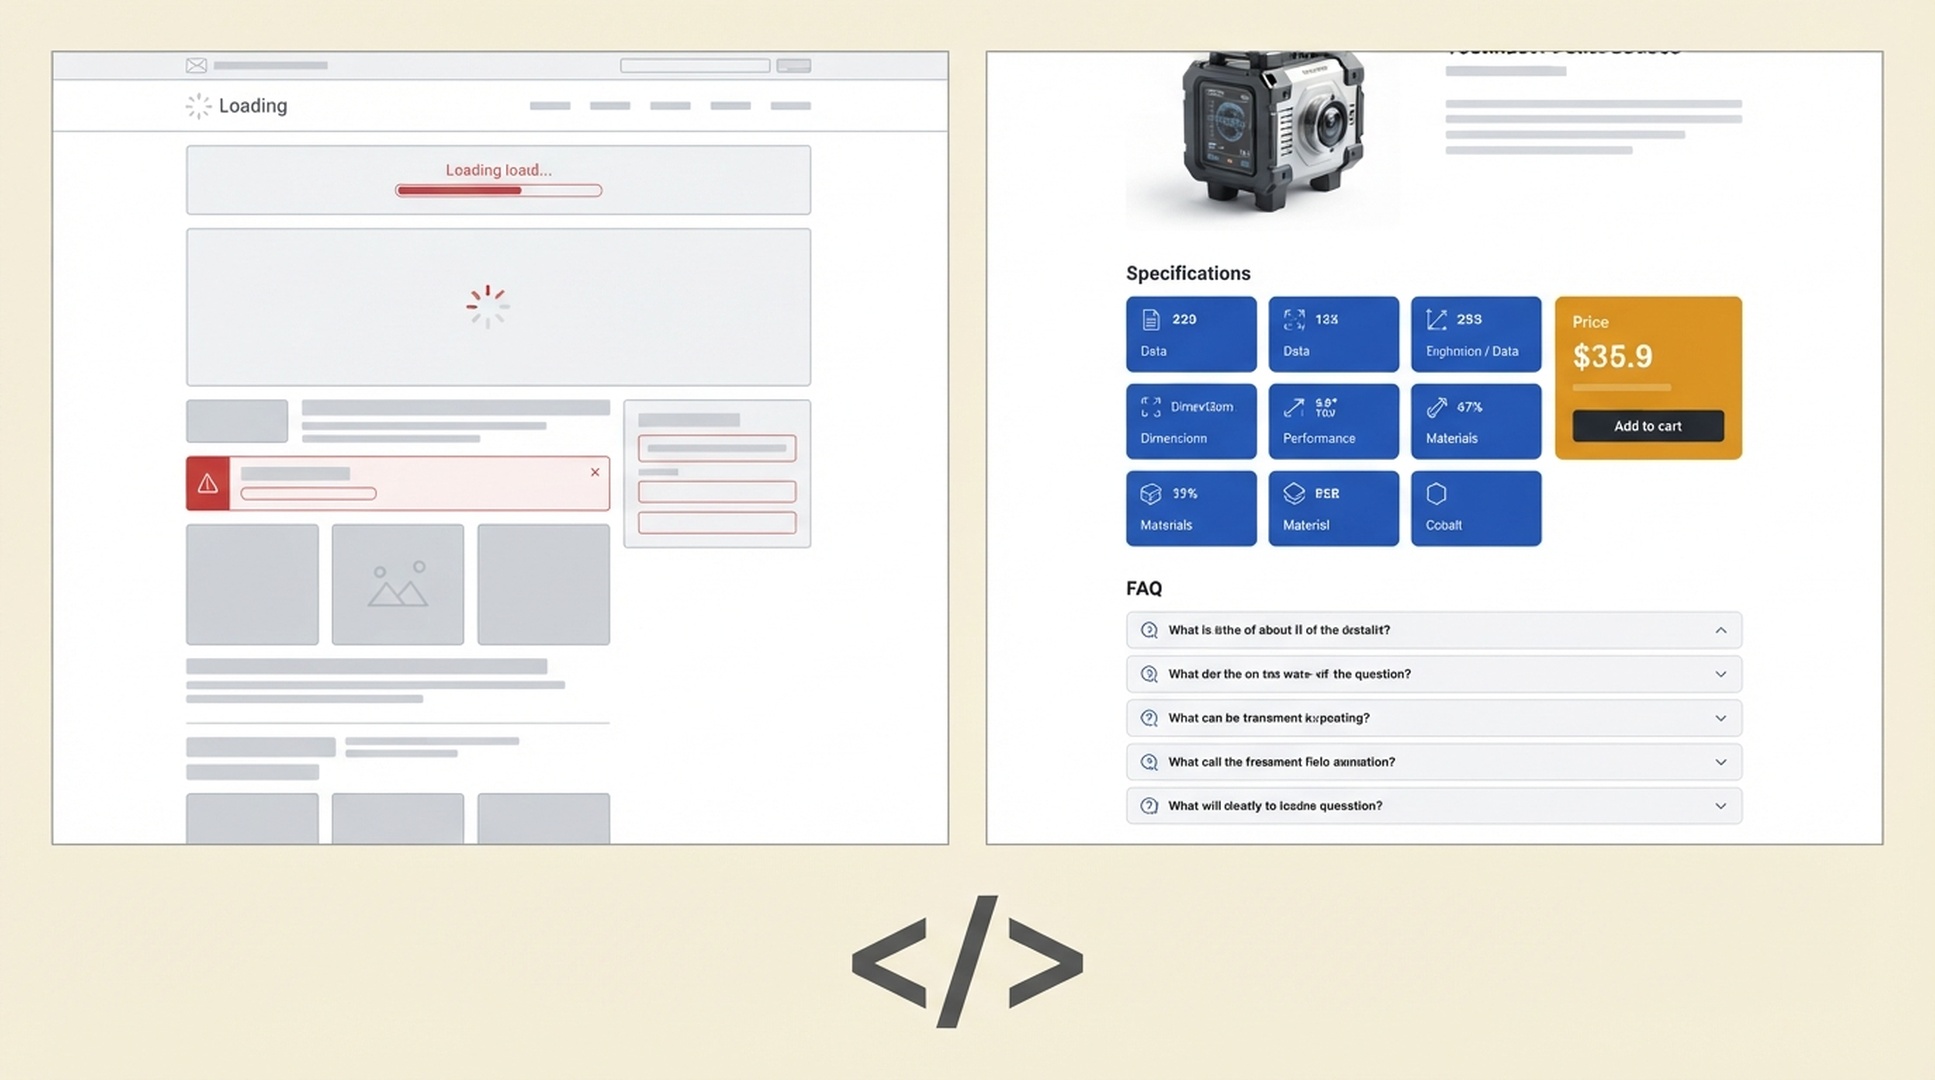Click the gray thumbnail right of the image placeholder

(x=543, y=584)
